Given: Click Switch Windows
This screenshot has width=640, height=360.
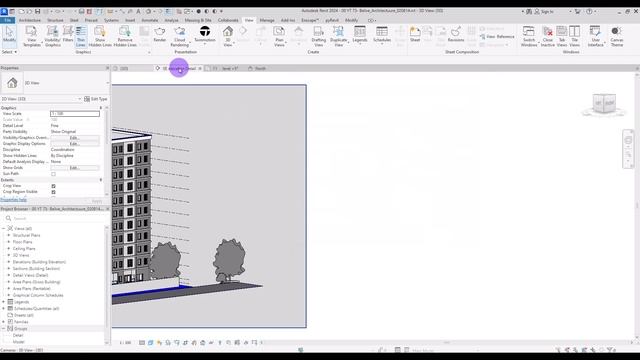Looking at the screenshot, I should [529, 36].
